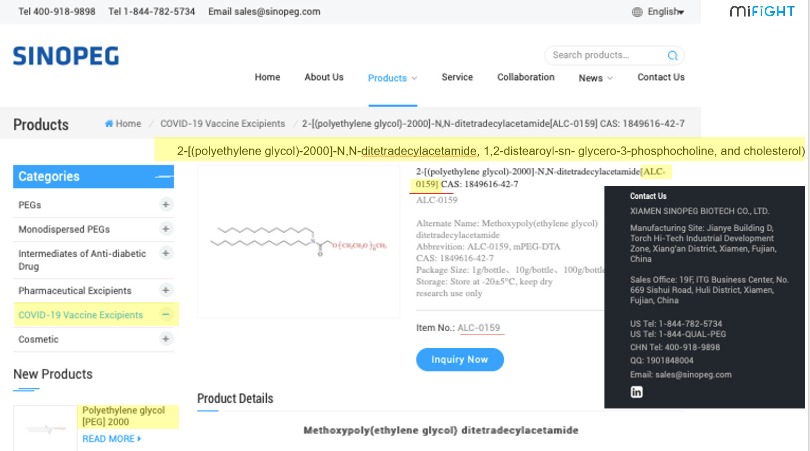Open the Products menu dropdown
This screenshot has height=451, width=810.
click(x=392, y=78)
